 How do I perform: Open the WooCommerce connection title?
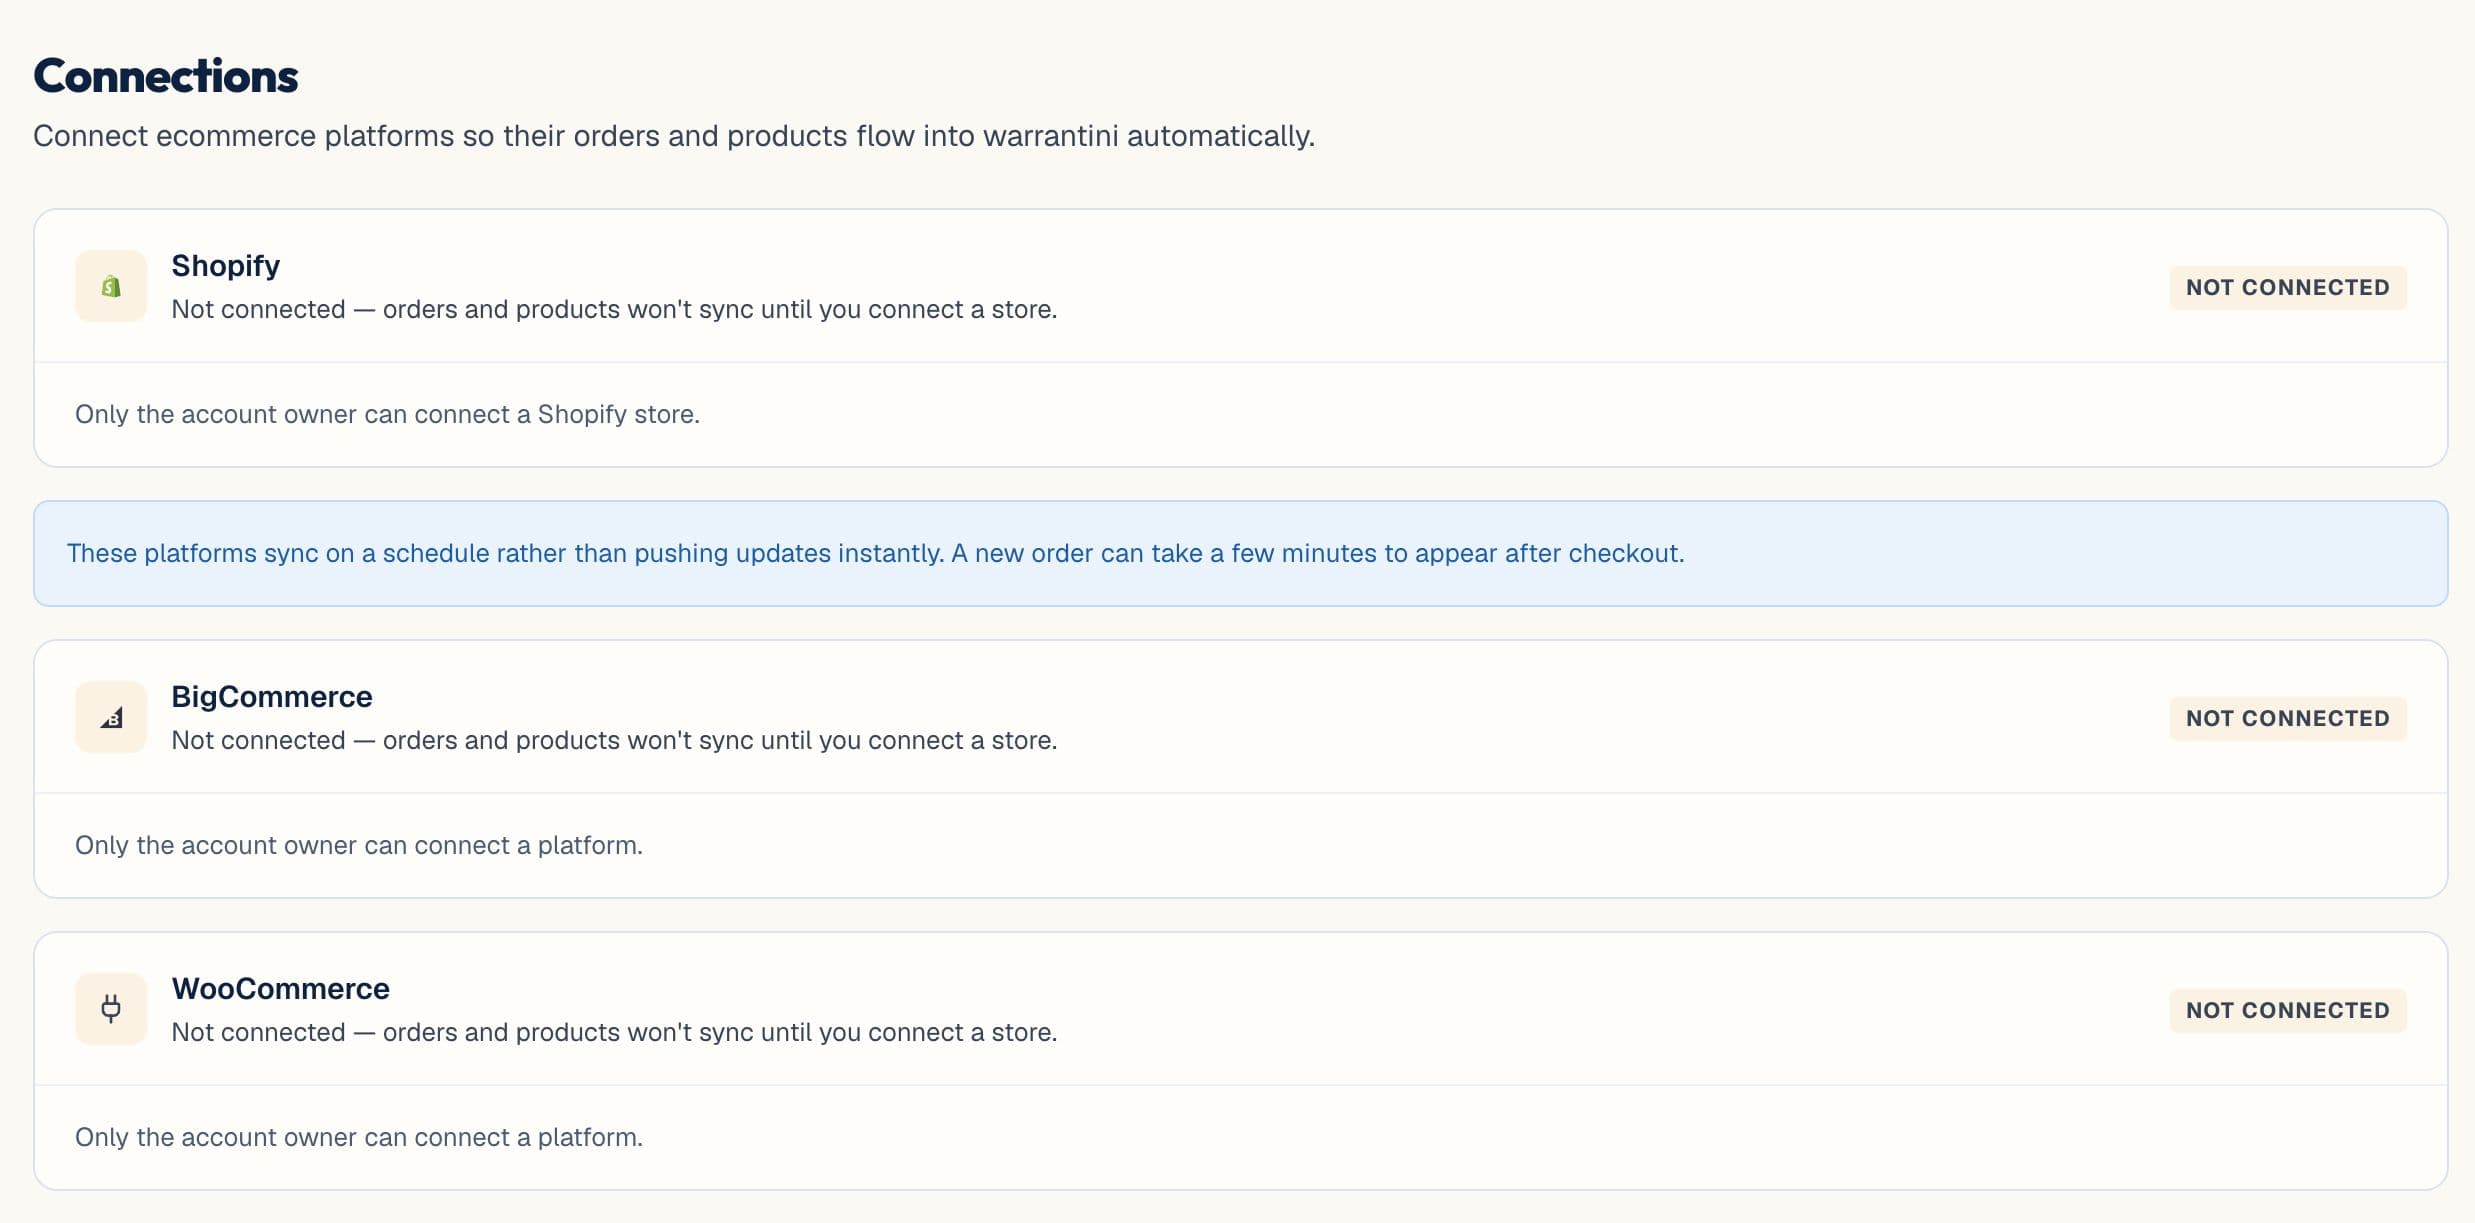(x=280, y=988)
